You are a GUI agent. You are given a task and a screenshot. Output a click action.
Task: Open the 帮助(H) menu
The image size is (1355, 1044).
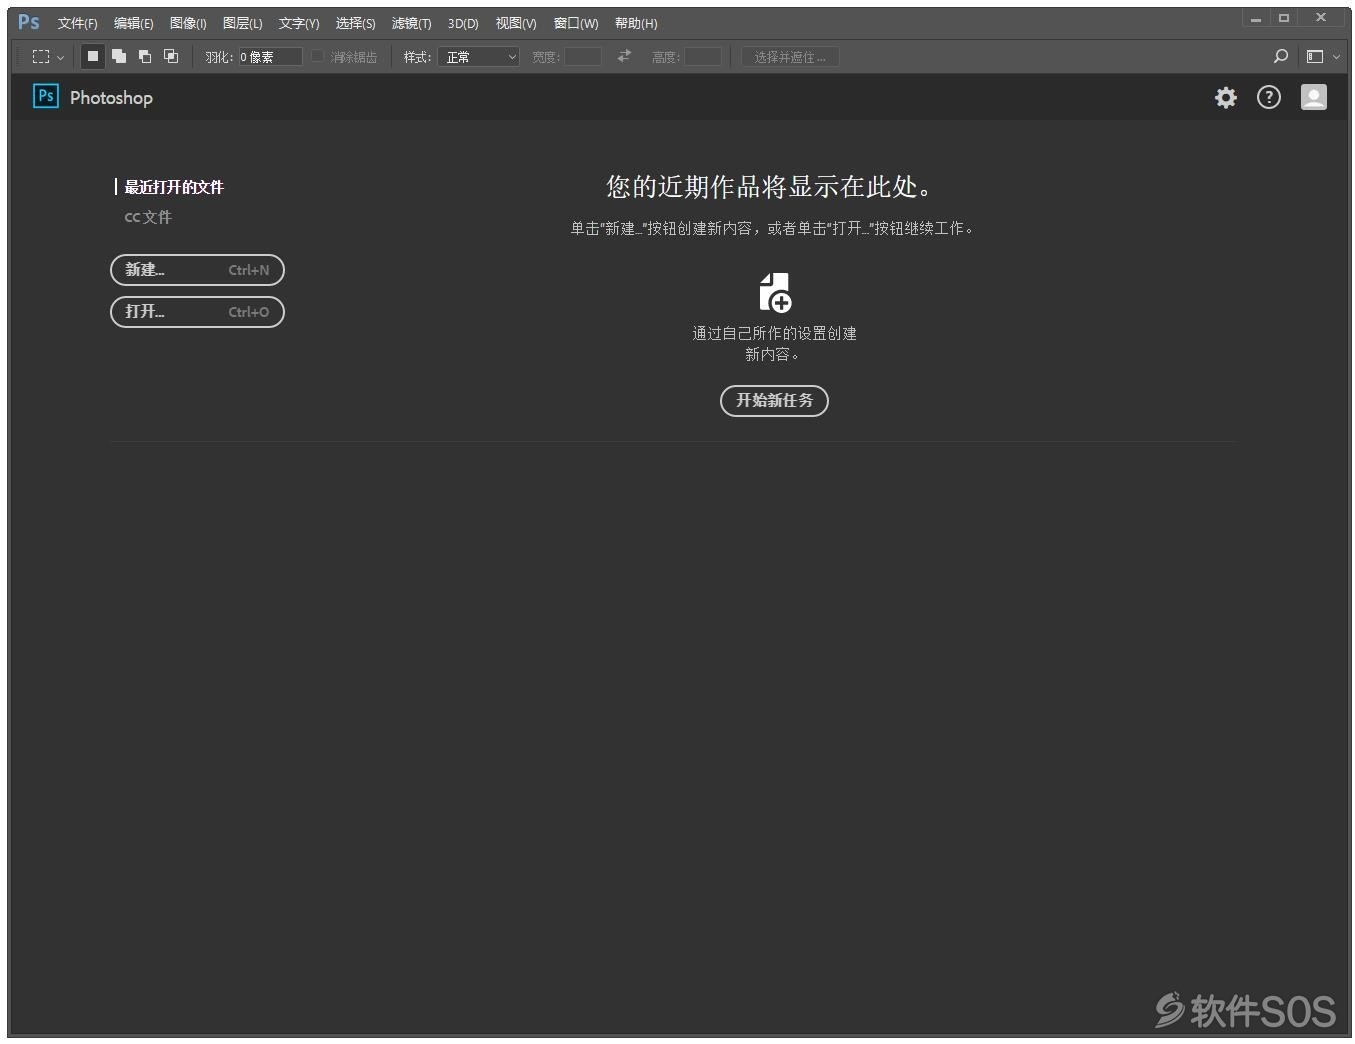(x=636, y=23)
